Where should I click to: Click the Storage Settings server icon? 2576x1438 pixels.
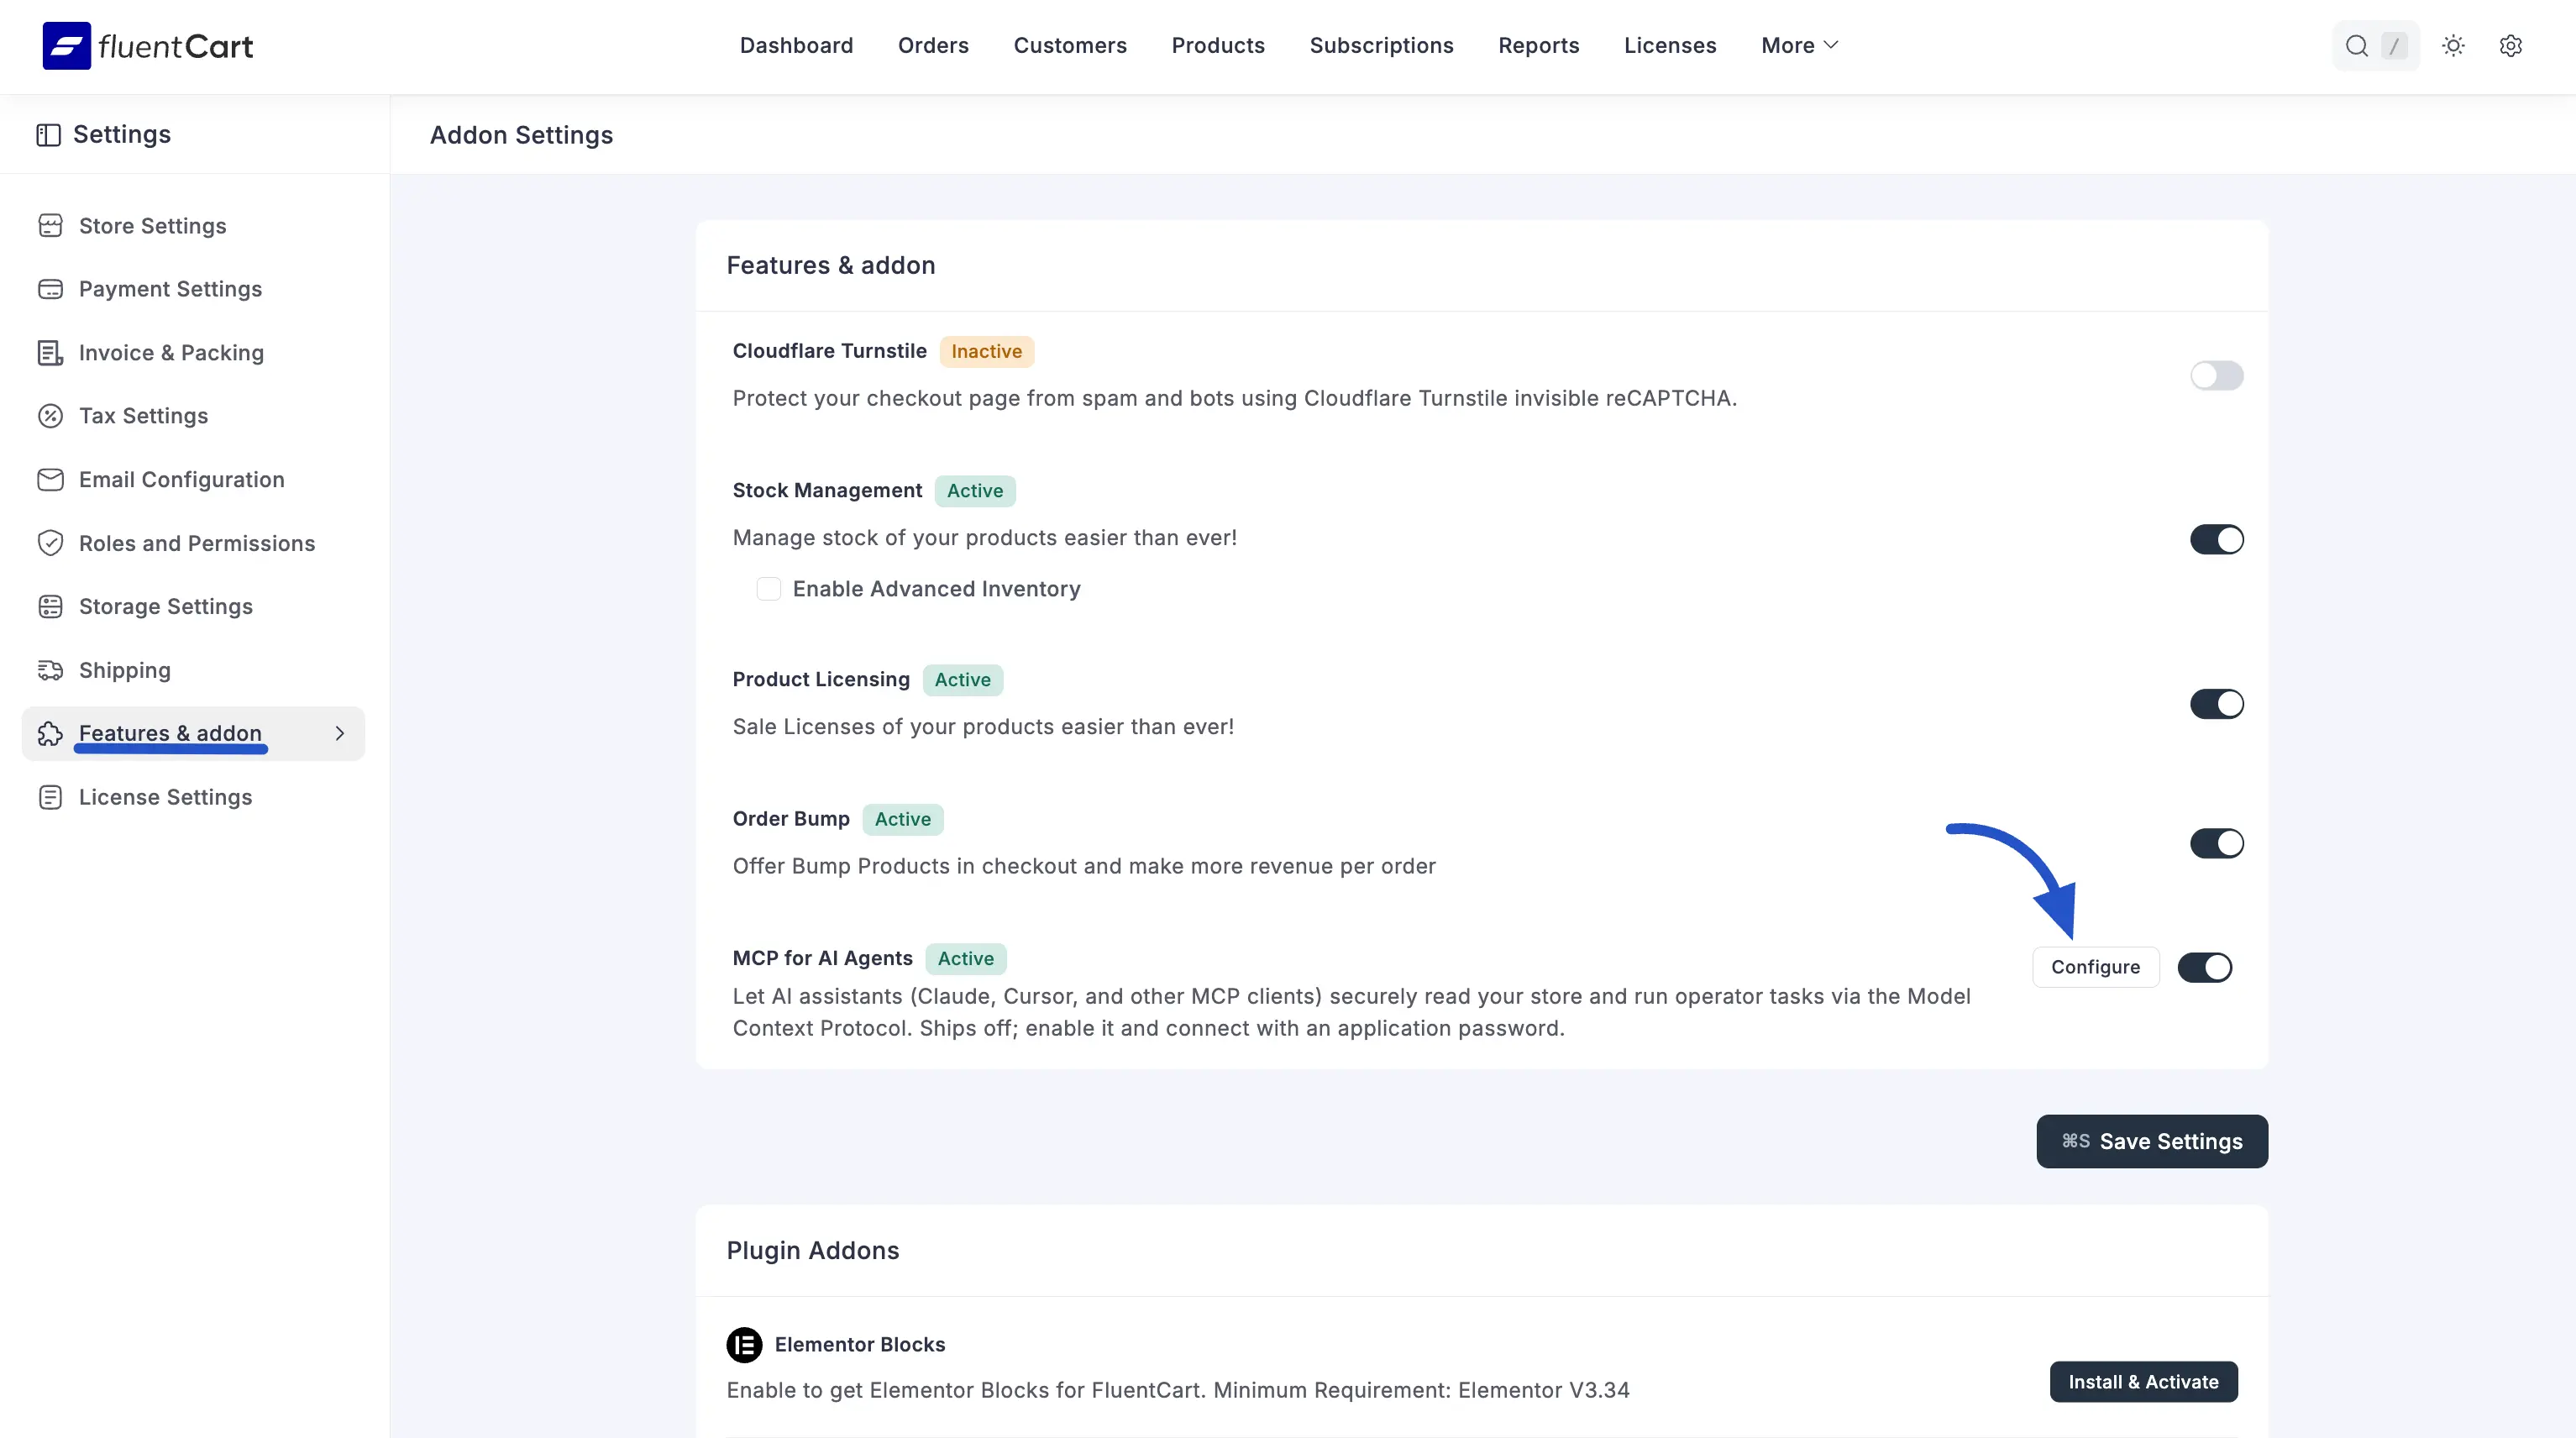coord(50,607)
